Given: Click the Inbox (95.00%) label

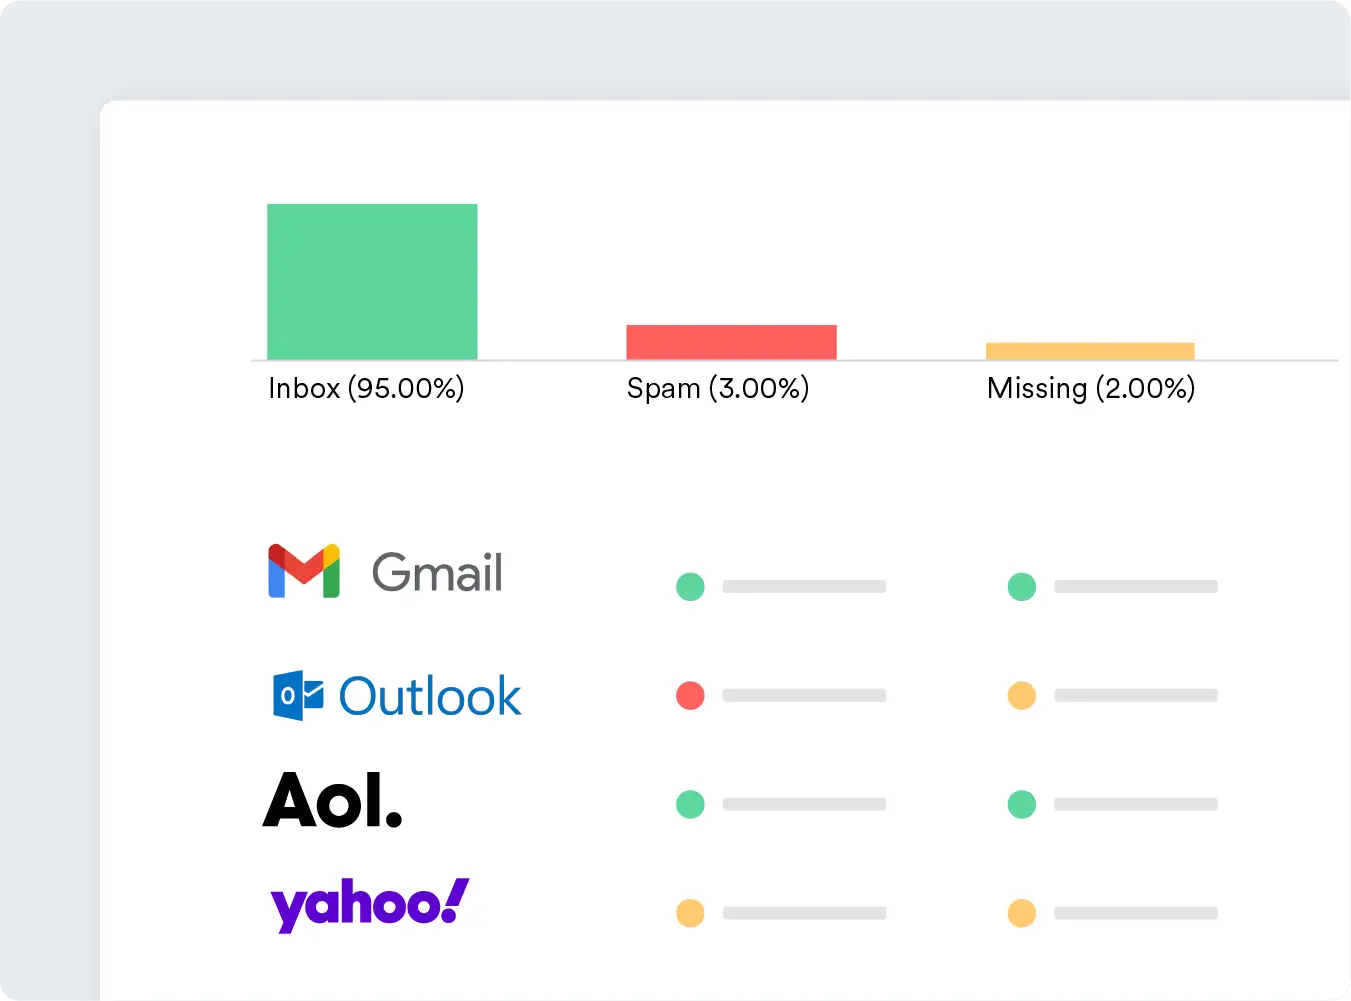Looking at the screenshot, I should tap(366, 388).
